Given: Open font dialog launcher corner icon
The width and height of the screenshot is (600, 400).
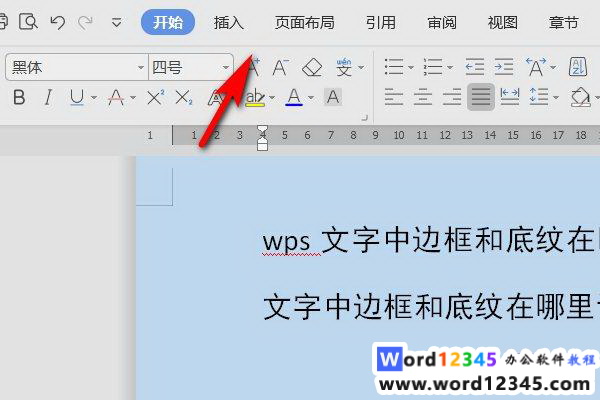Looking at the screenshot, I should coord(364,118).
